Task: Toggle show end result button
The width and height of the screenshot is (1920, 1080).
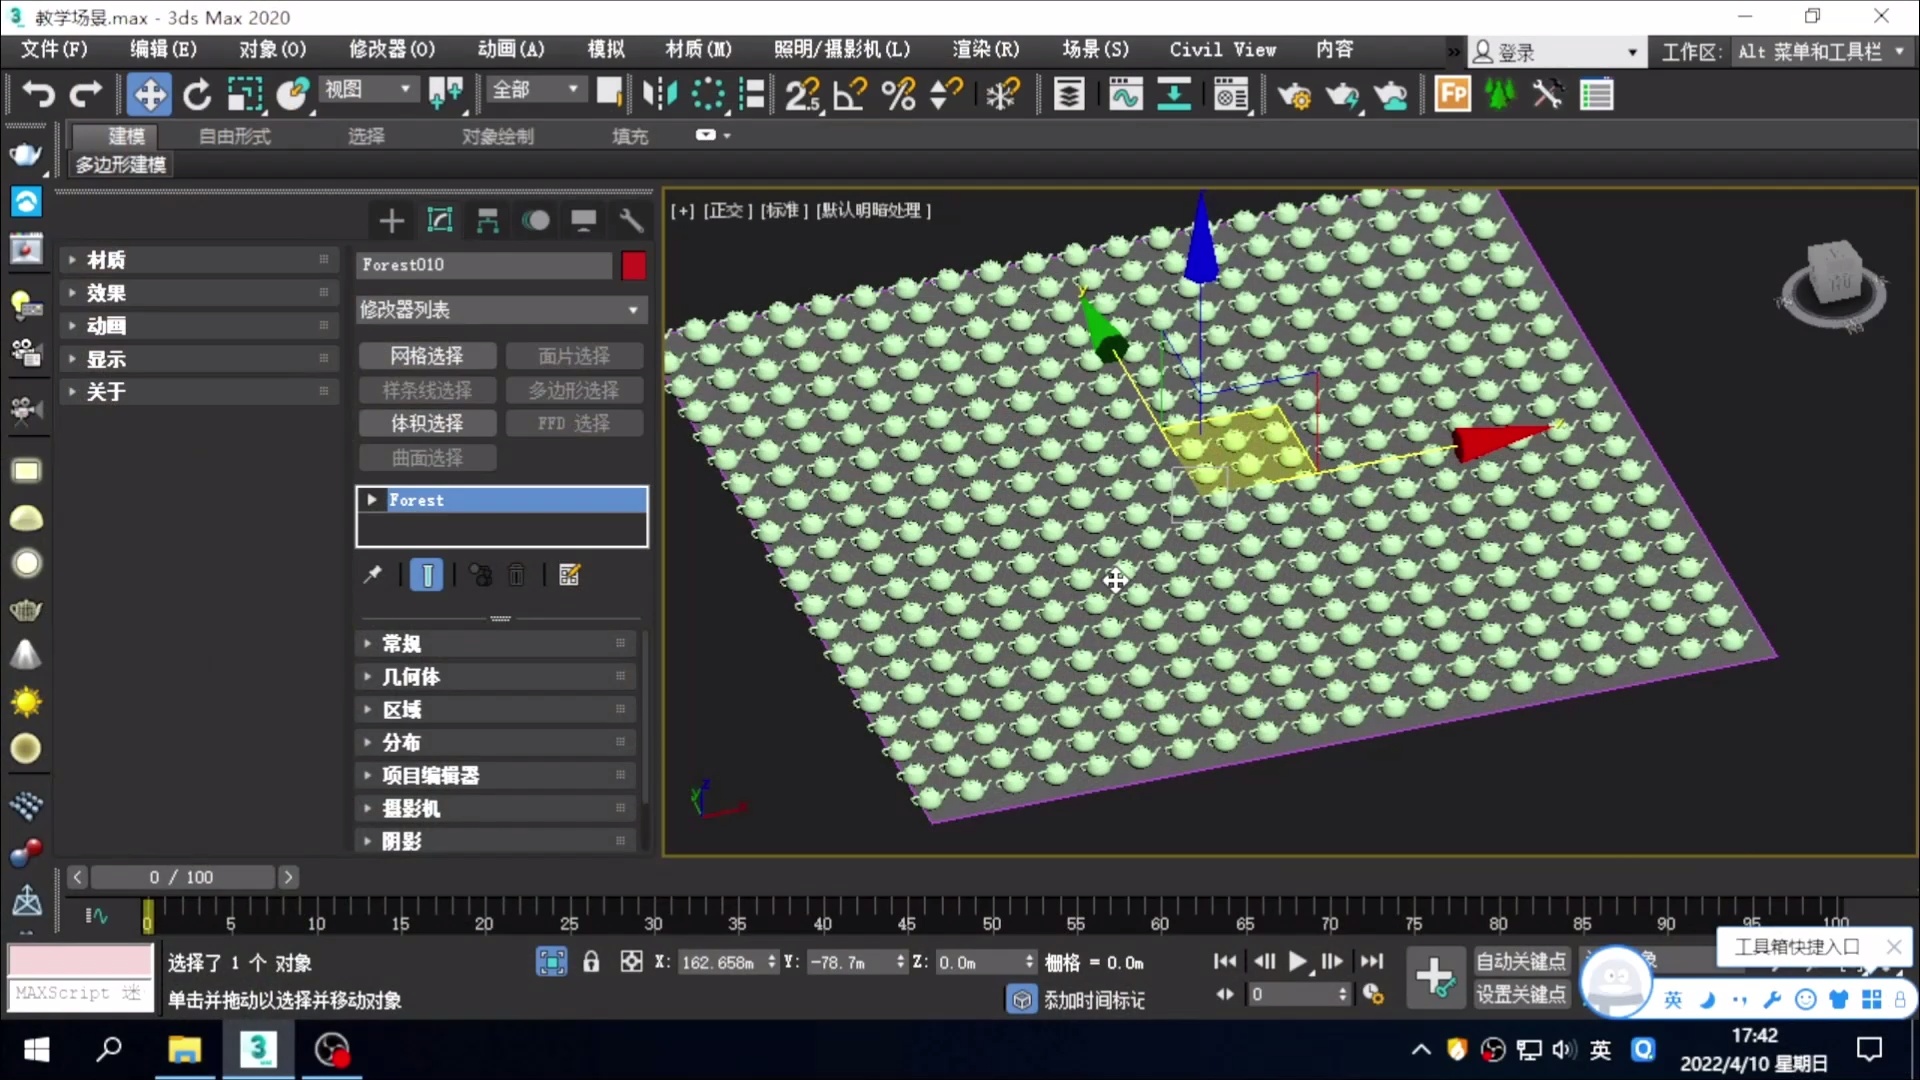Action: (426, 575)
